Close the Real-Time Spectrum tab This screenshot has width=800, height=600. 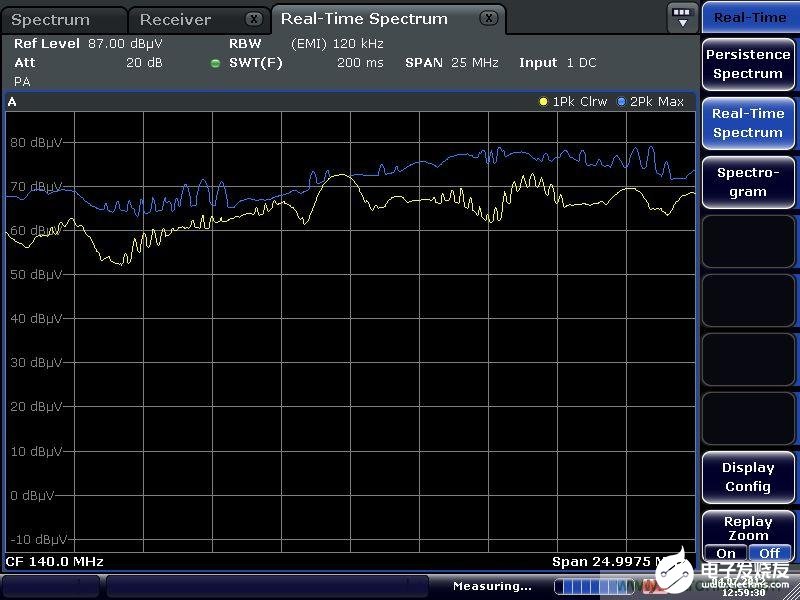(488, 18)
